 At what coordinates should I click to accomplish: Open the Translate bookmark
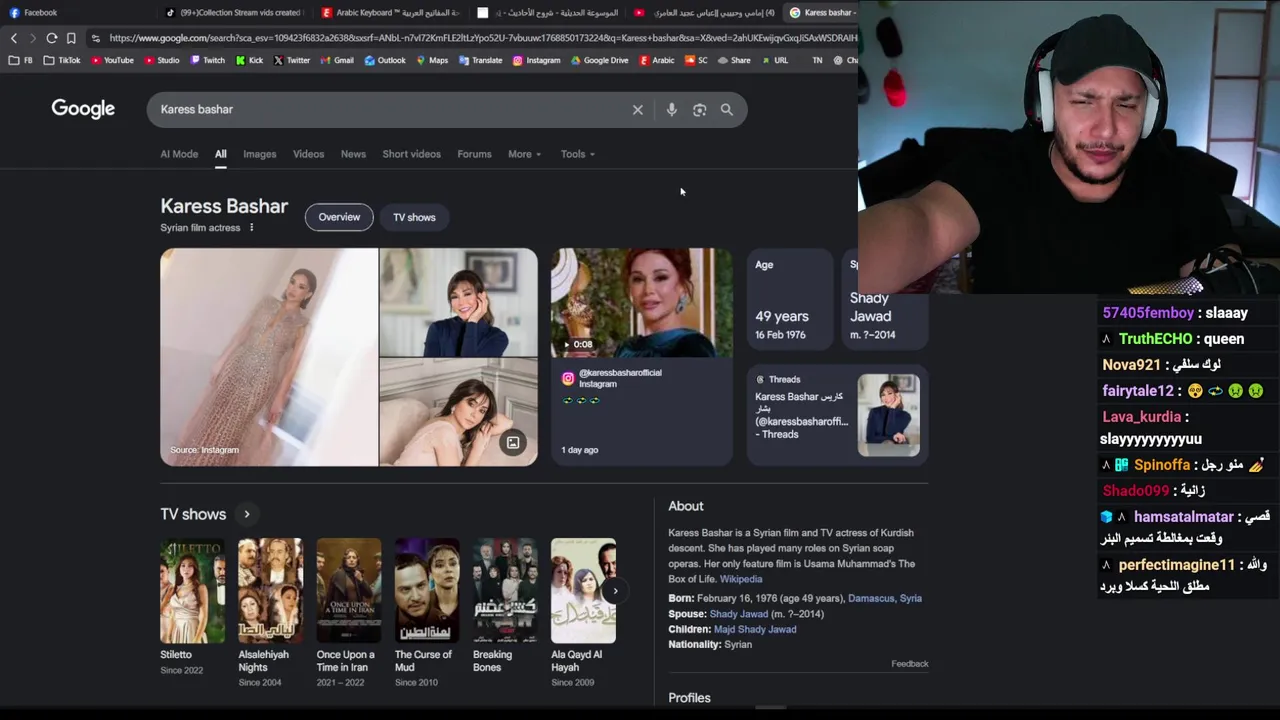tap(481, 60)
